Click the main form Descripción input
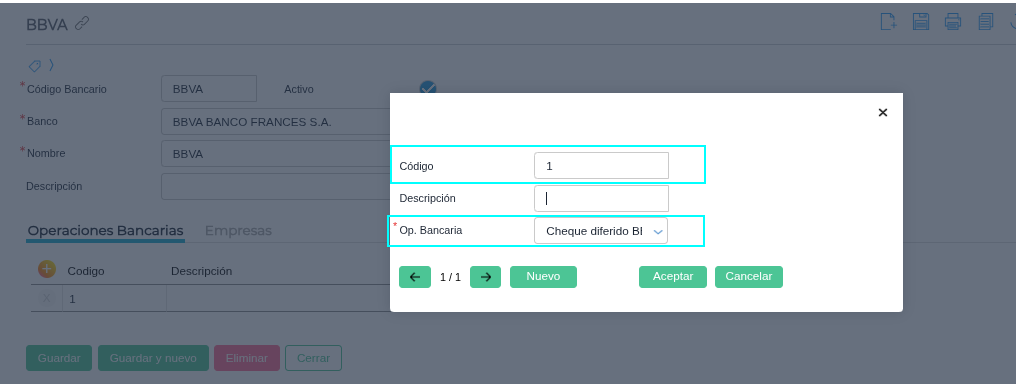Viewport: 1016px width, 384px height. click(x=276, y=186)
